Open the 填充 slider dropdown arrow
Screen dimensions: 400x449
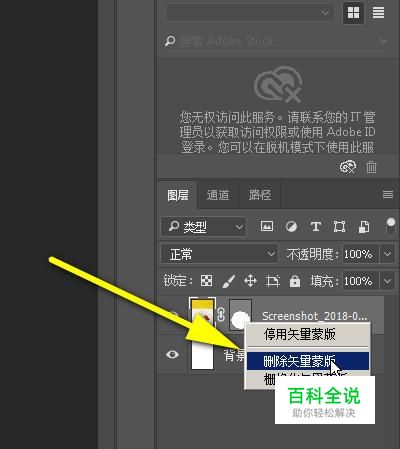pos(387,281)
